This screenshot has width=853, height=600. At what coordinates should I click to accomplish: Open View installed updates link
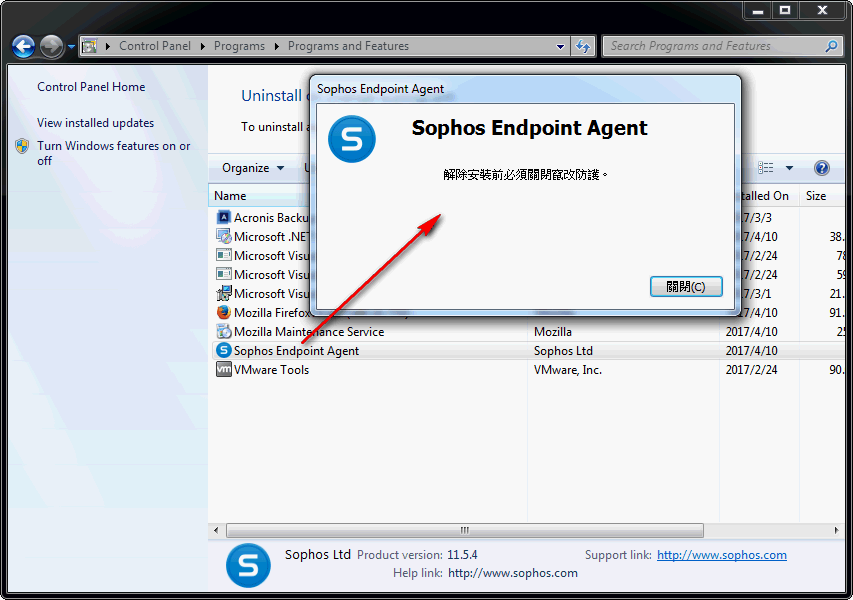96,123
